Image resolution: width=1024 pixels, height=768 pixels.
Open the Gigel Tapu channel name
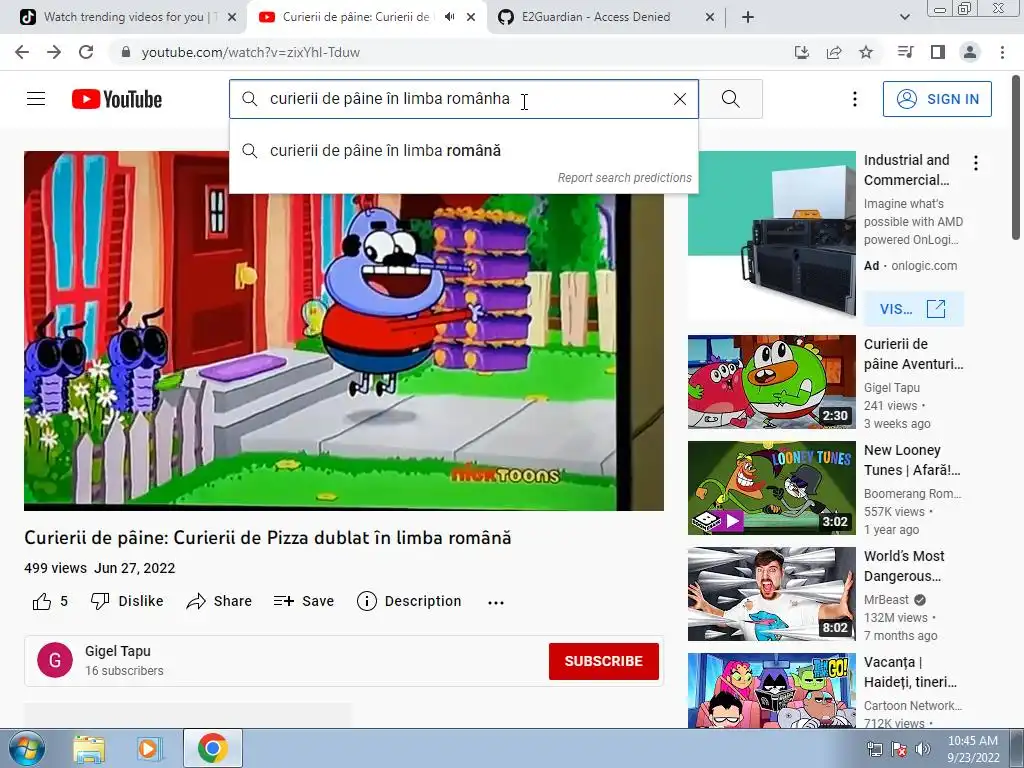click(118, 651)
